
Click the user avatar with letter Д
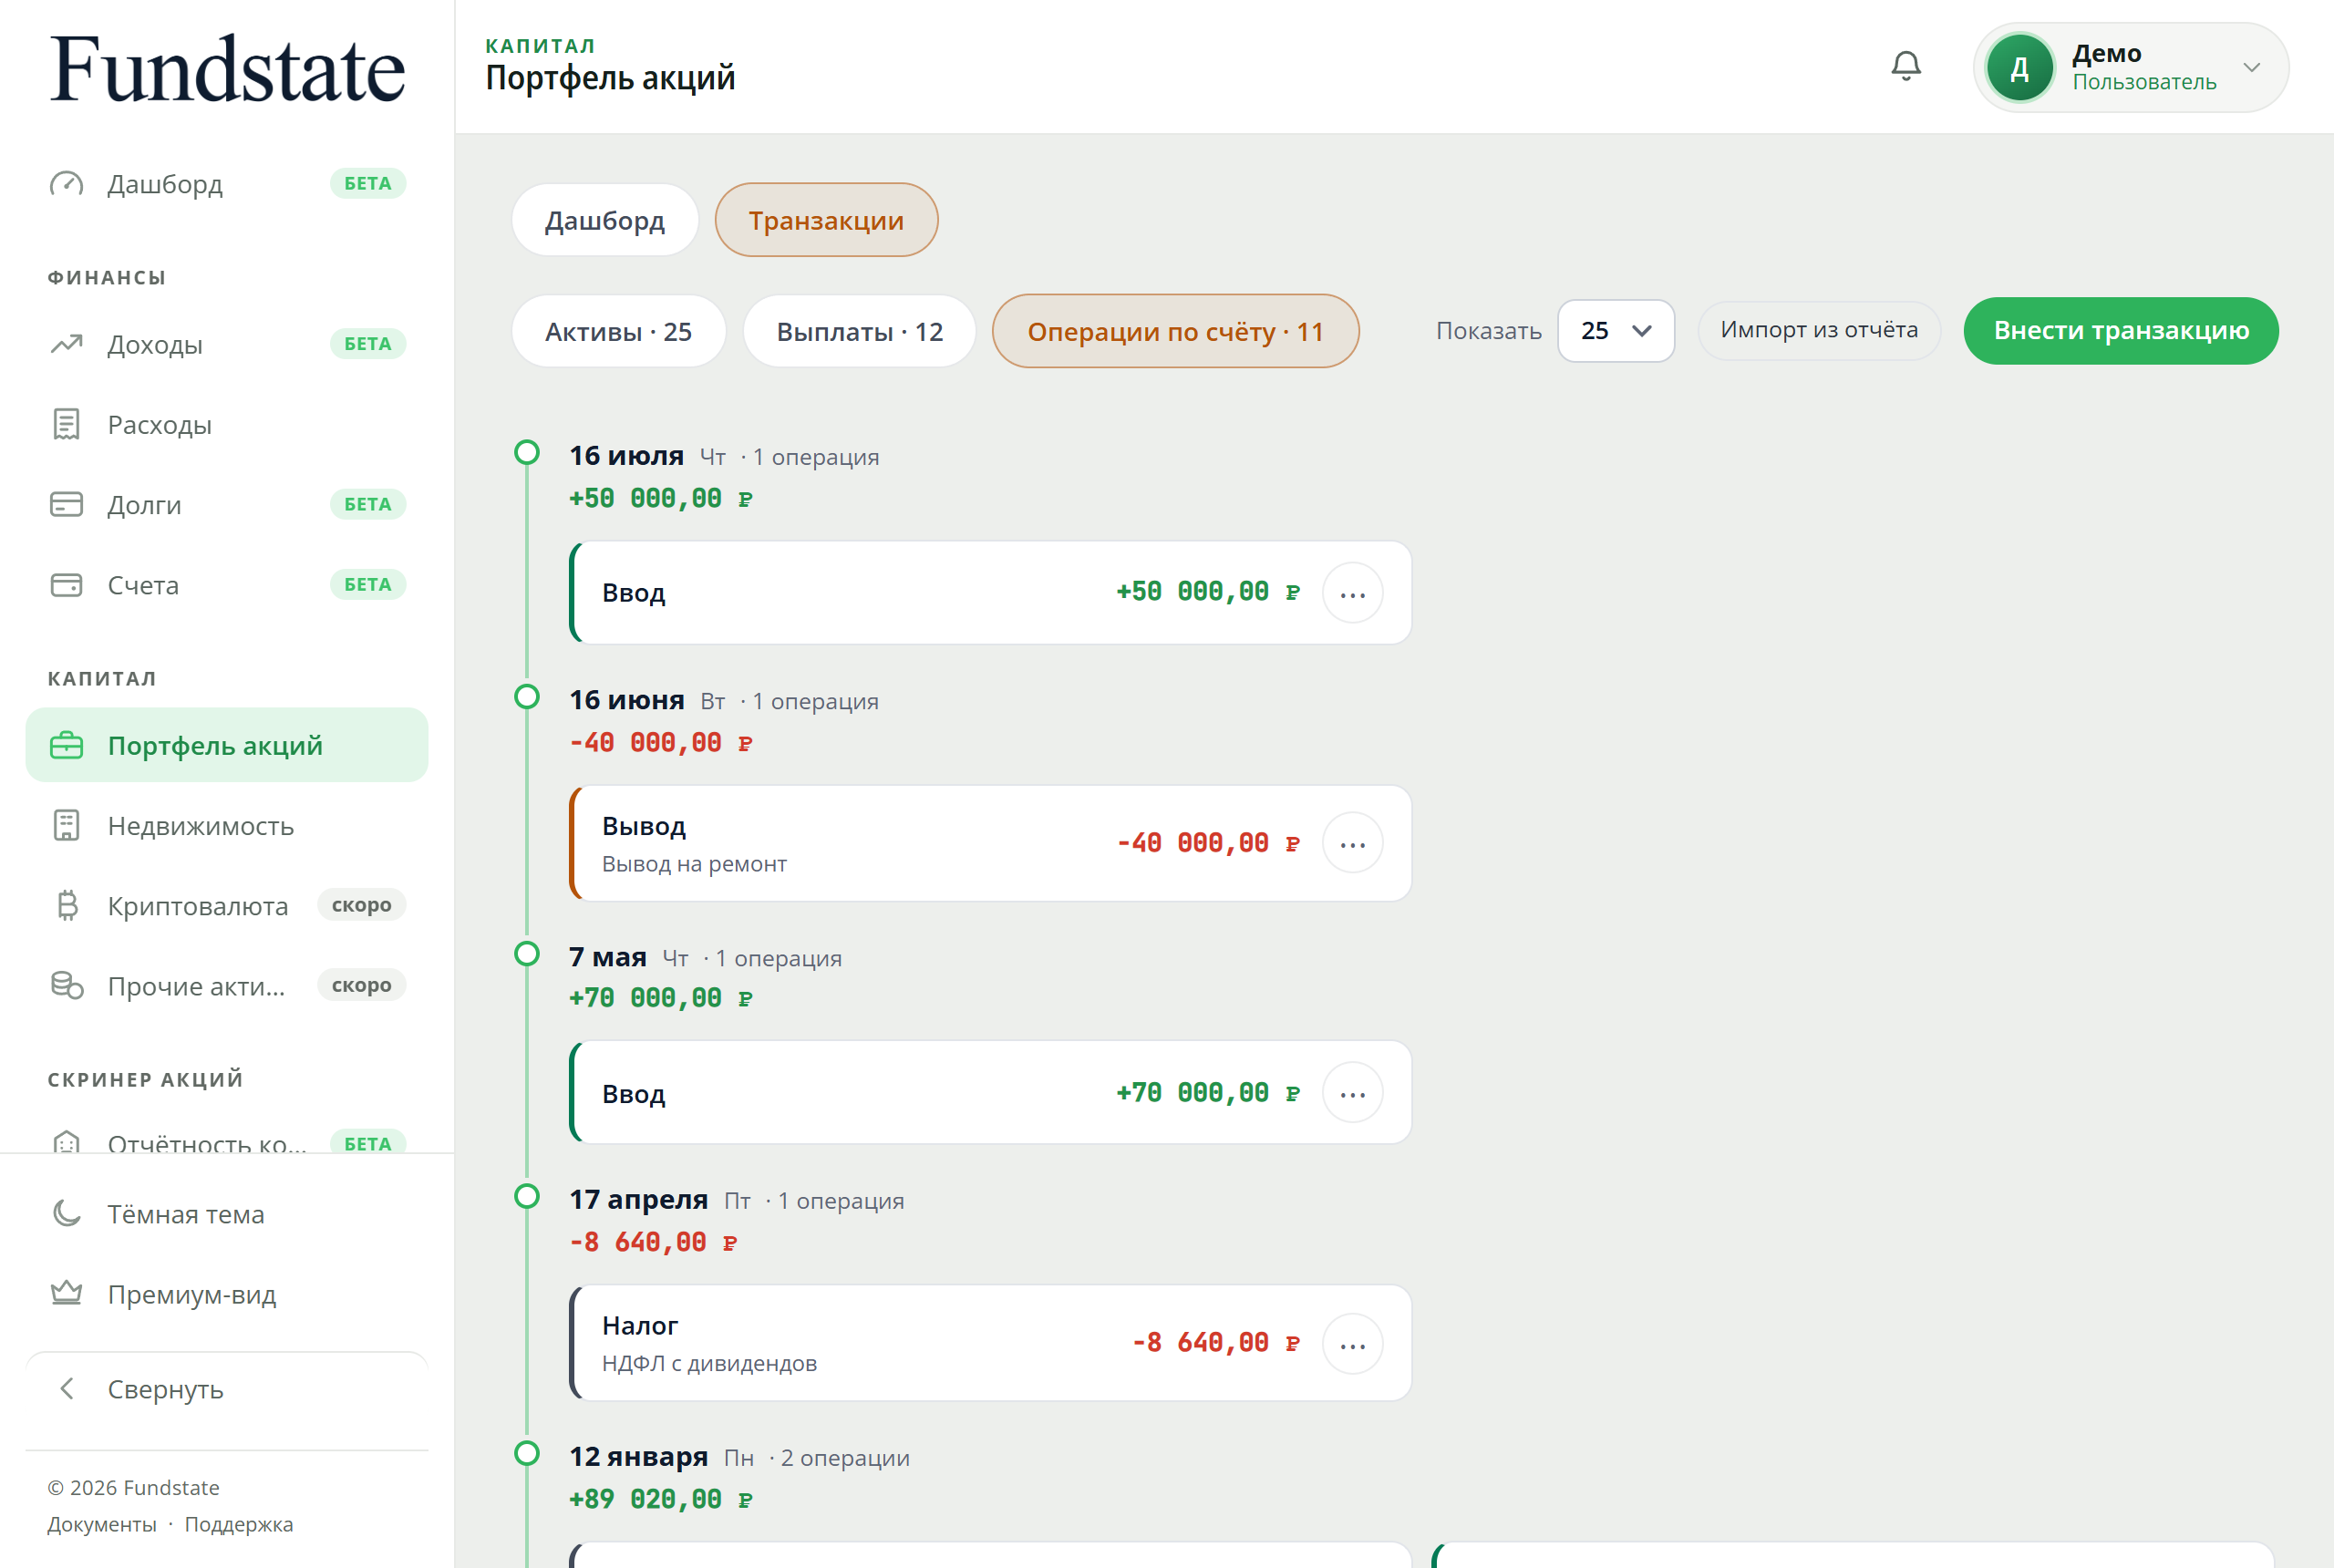pos(2019,68)
